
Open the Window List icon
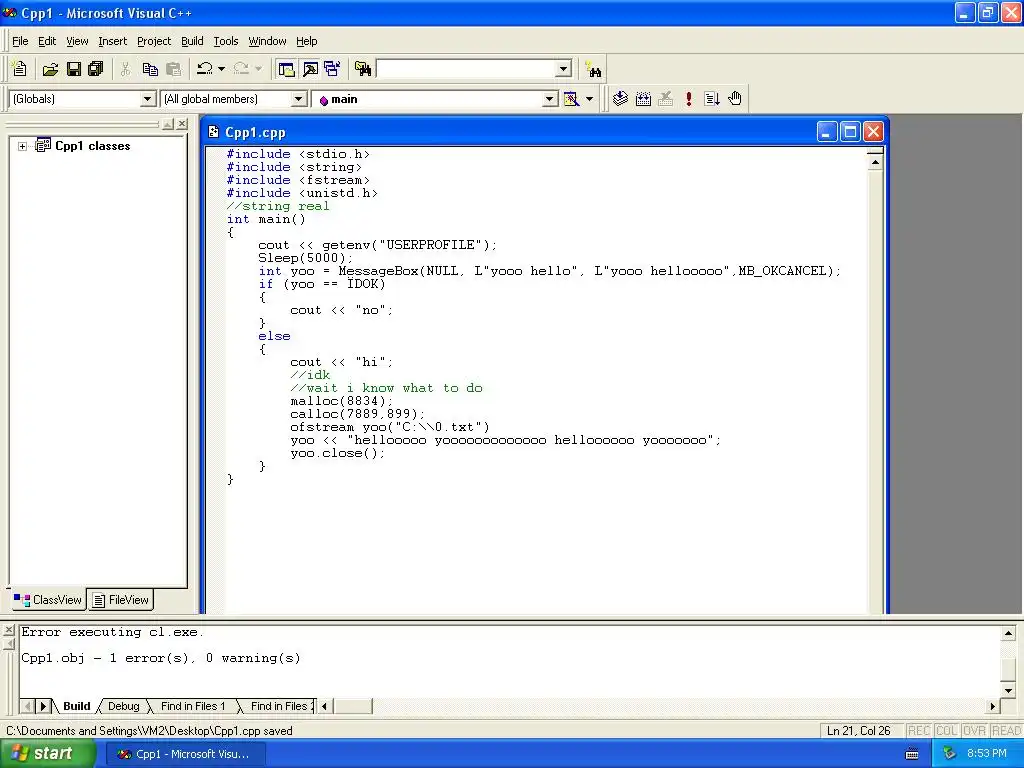point(332,69)
